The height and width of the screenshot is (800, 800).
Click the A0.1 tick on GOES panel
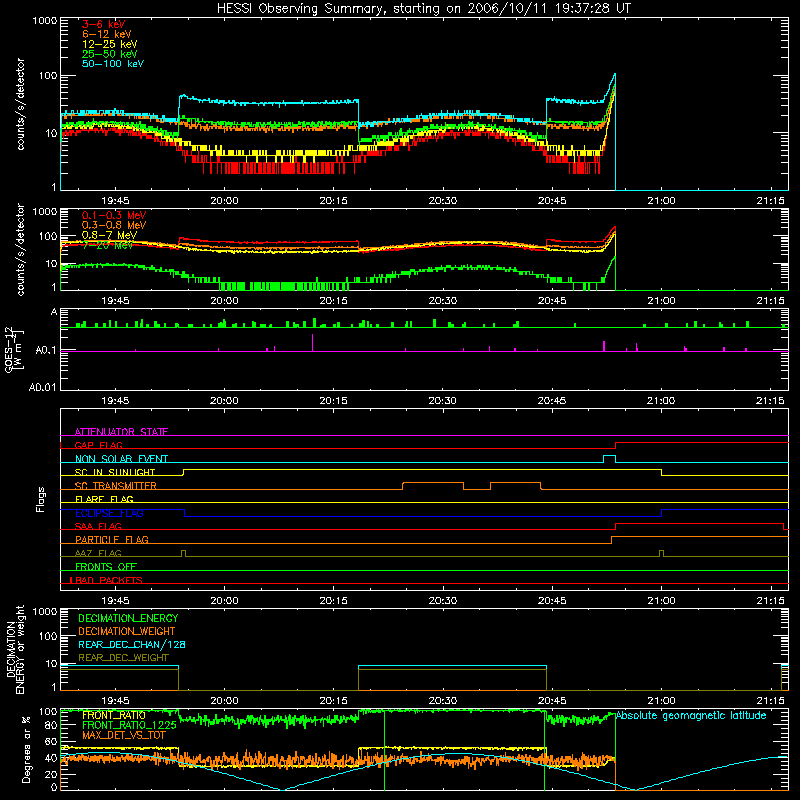(46, 350)
